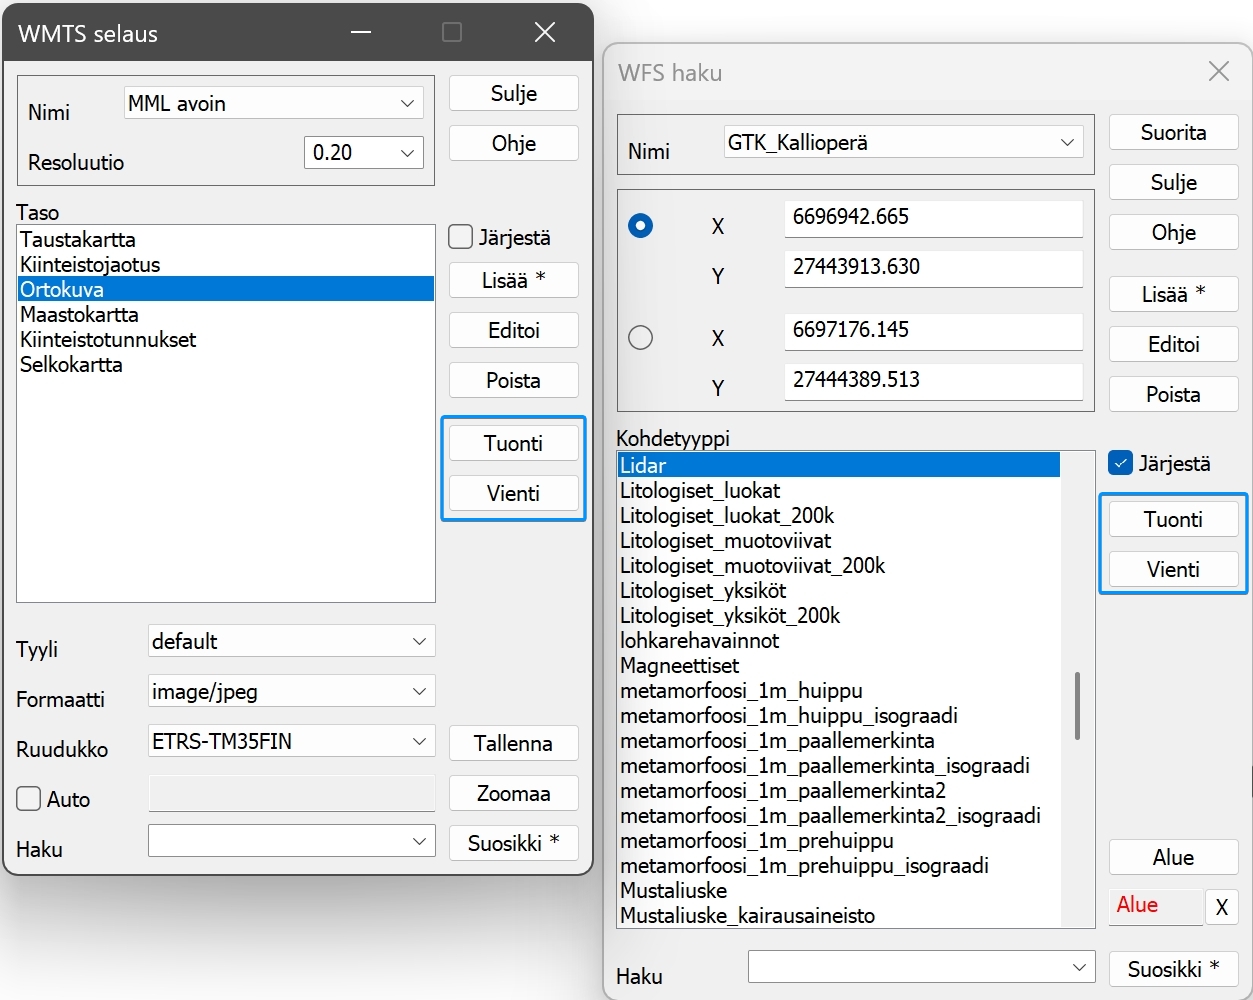This screenshot has width=1253, height=1000.
Task: Uncheck Järjestä in WFS haku window
Action: (x=1121, y=463)
